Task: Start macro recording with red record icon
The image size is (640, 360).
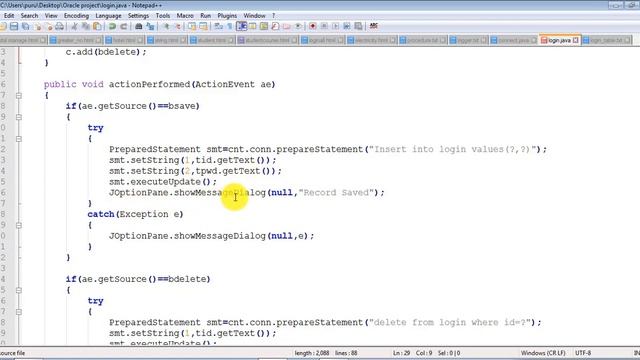Action: 313,27
